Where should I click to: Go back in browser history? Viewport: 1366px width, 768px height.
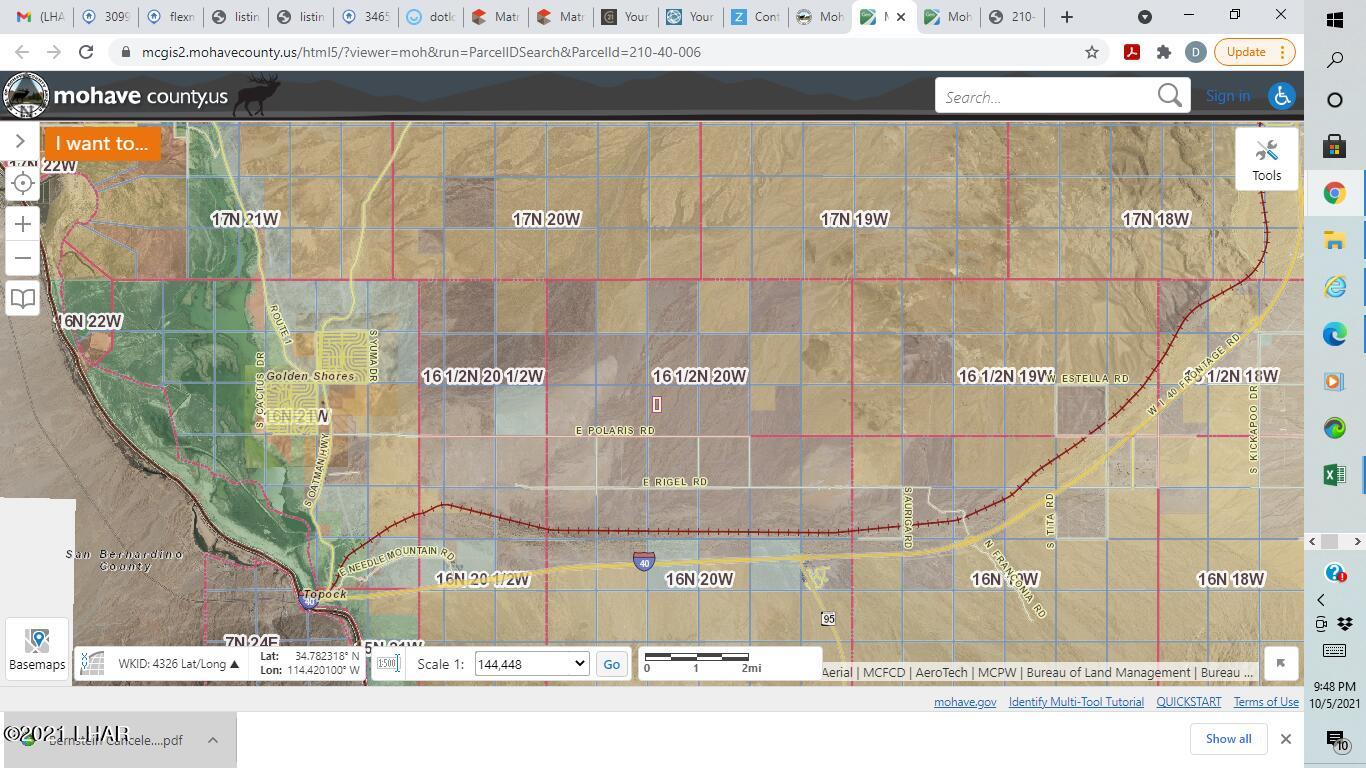(x=22, y=52)
